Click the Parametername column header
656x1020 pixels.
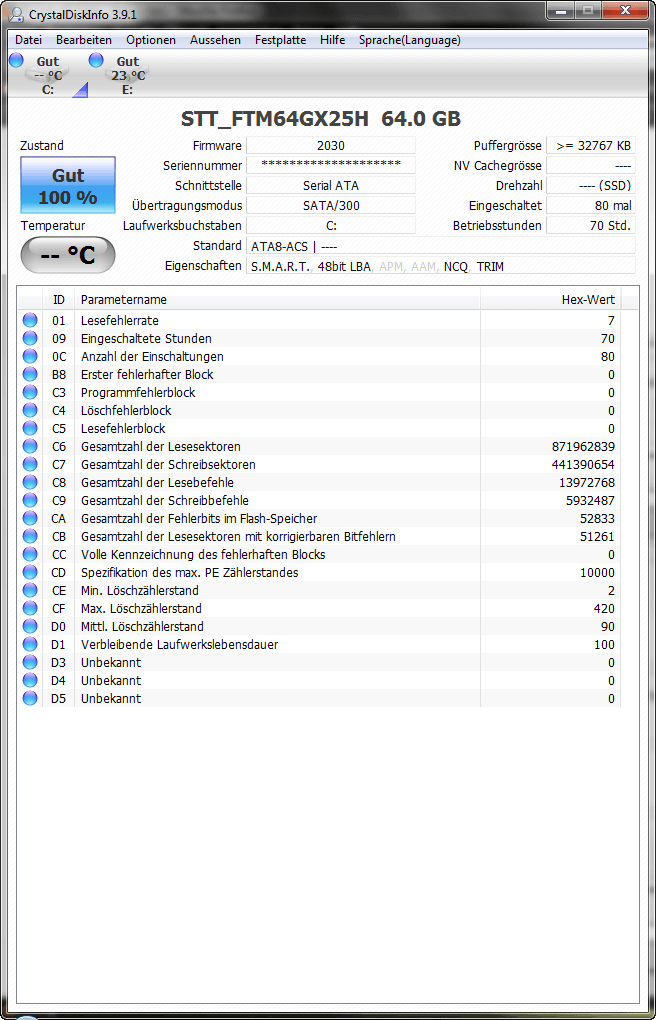pyautogui.click(x=277, y=300)
